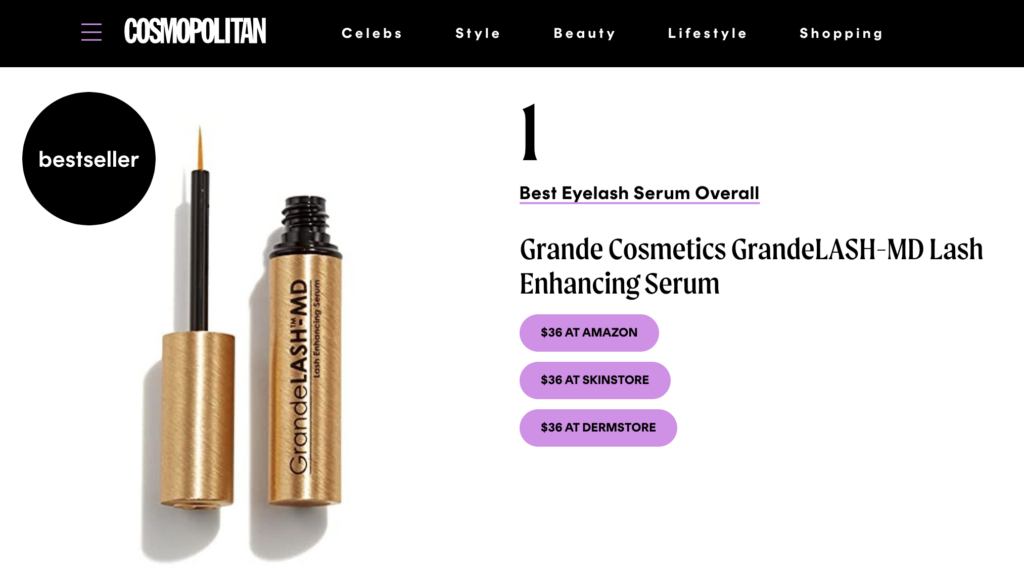Click the black bestseller badge
The height and width of the screenshot is (574, 1024).
click(89, 159)
